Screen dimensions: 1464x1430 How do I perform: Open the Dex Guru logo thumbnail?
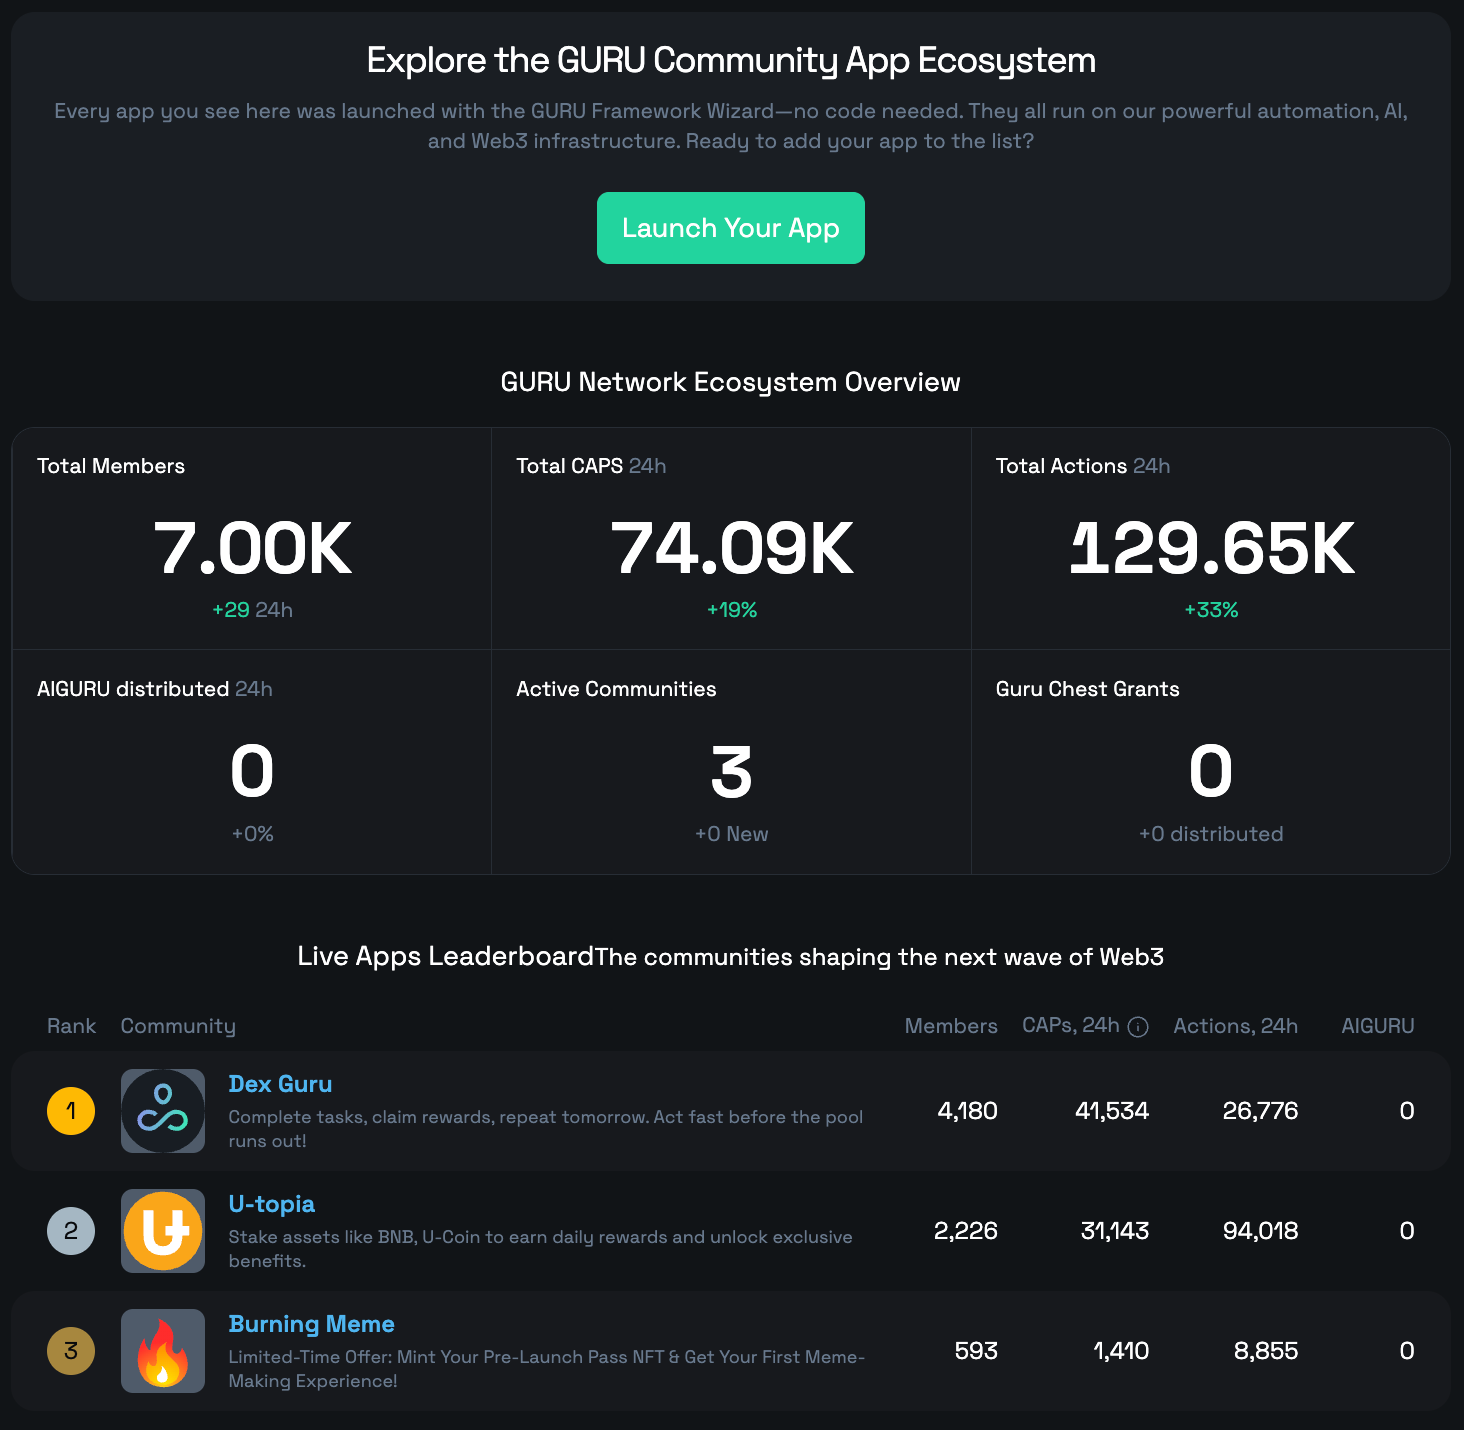pos(163,1111)
